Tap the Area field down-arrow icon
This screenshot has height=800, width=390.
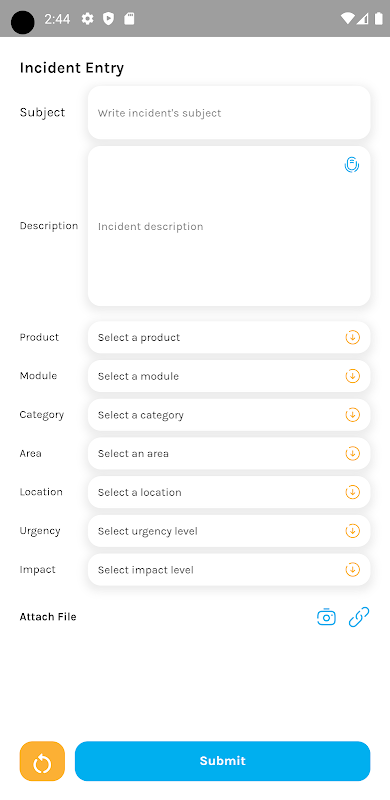pyautogui.click(x=353, y=453)
